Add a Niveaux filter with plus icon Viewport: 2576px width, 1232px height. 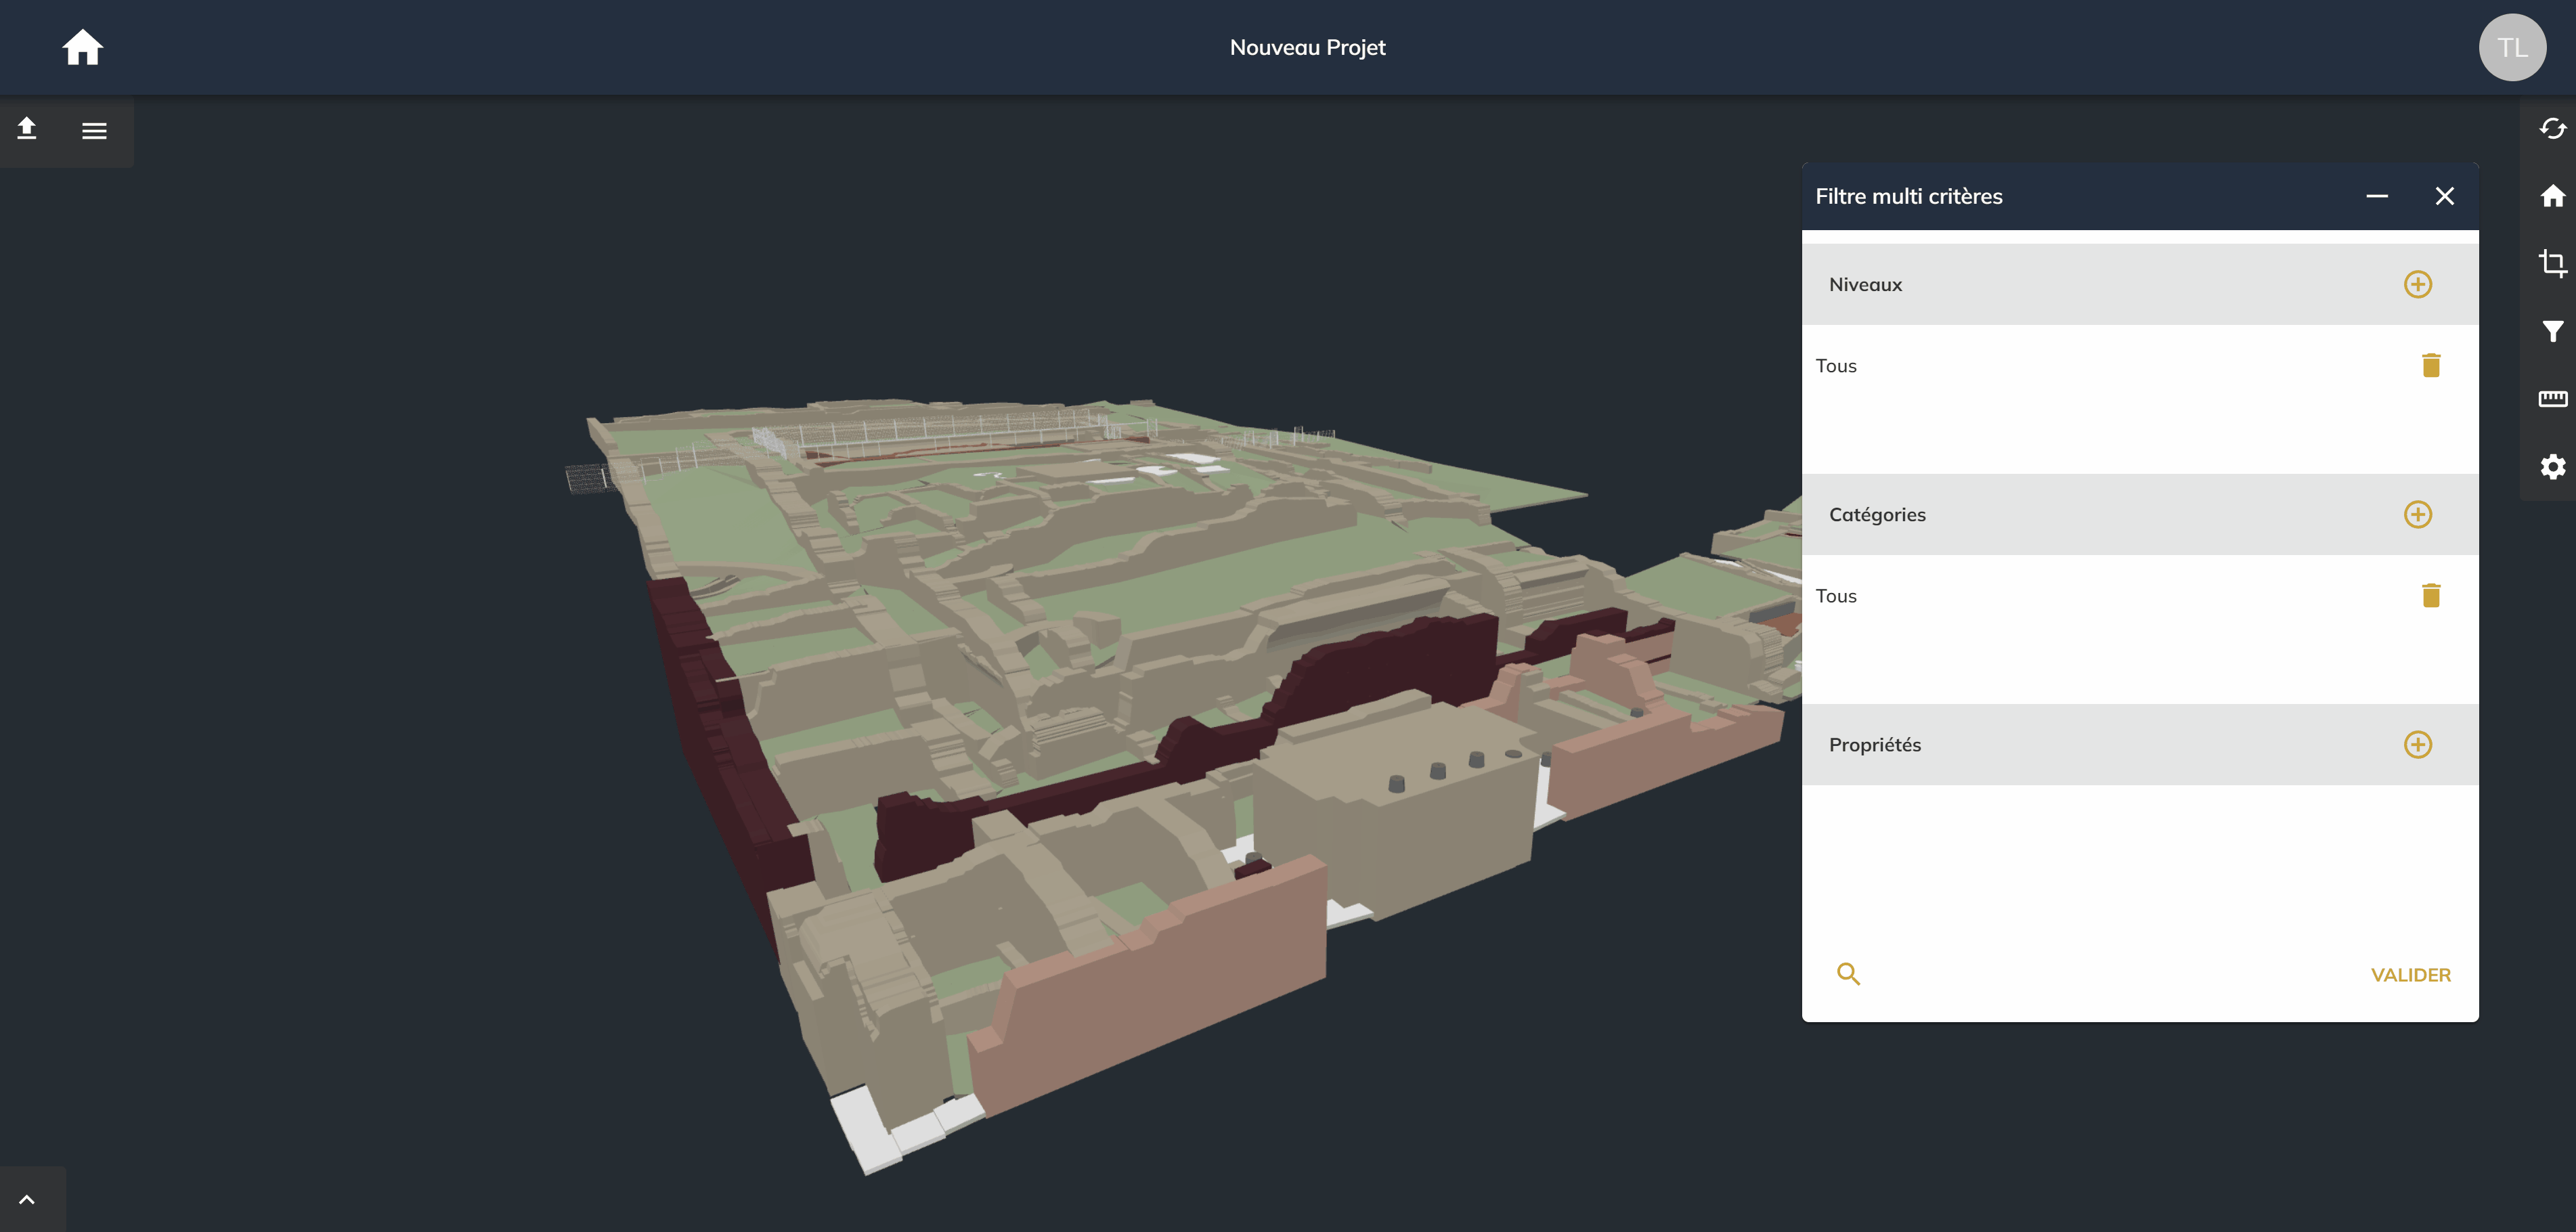[x=2417, y=284]
